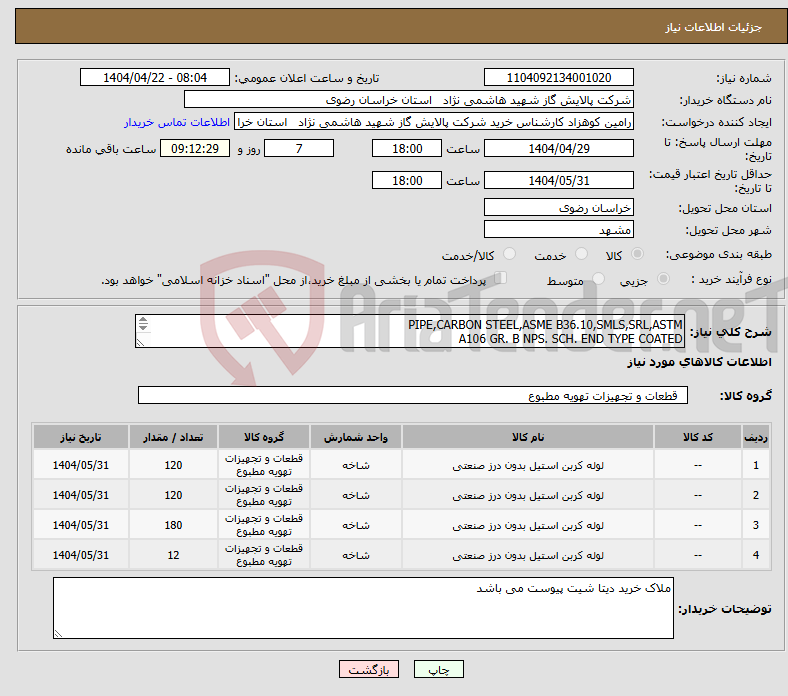
Task: Click the item name in row 1
Action: coord(528,465)
